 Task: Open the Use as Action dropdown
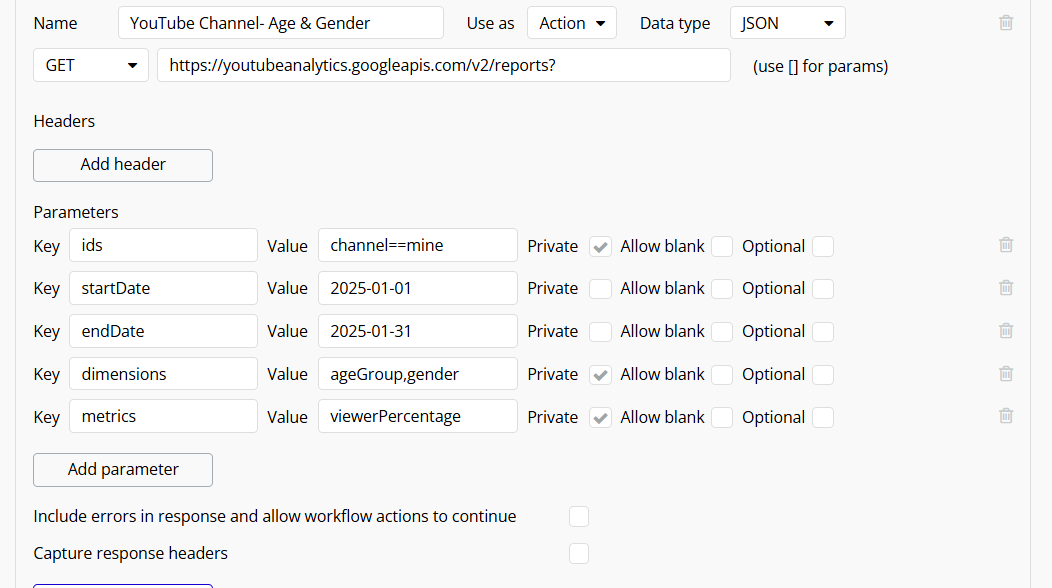pos(572,23)
